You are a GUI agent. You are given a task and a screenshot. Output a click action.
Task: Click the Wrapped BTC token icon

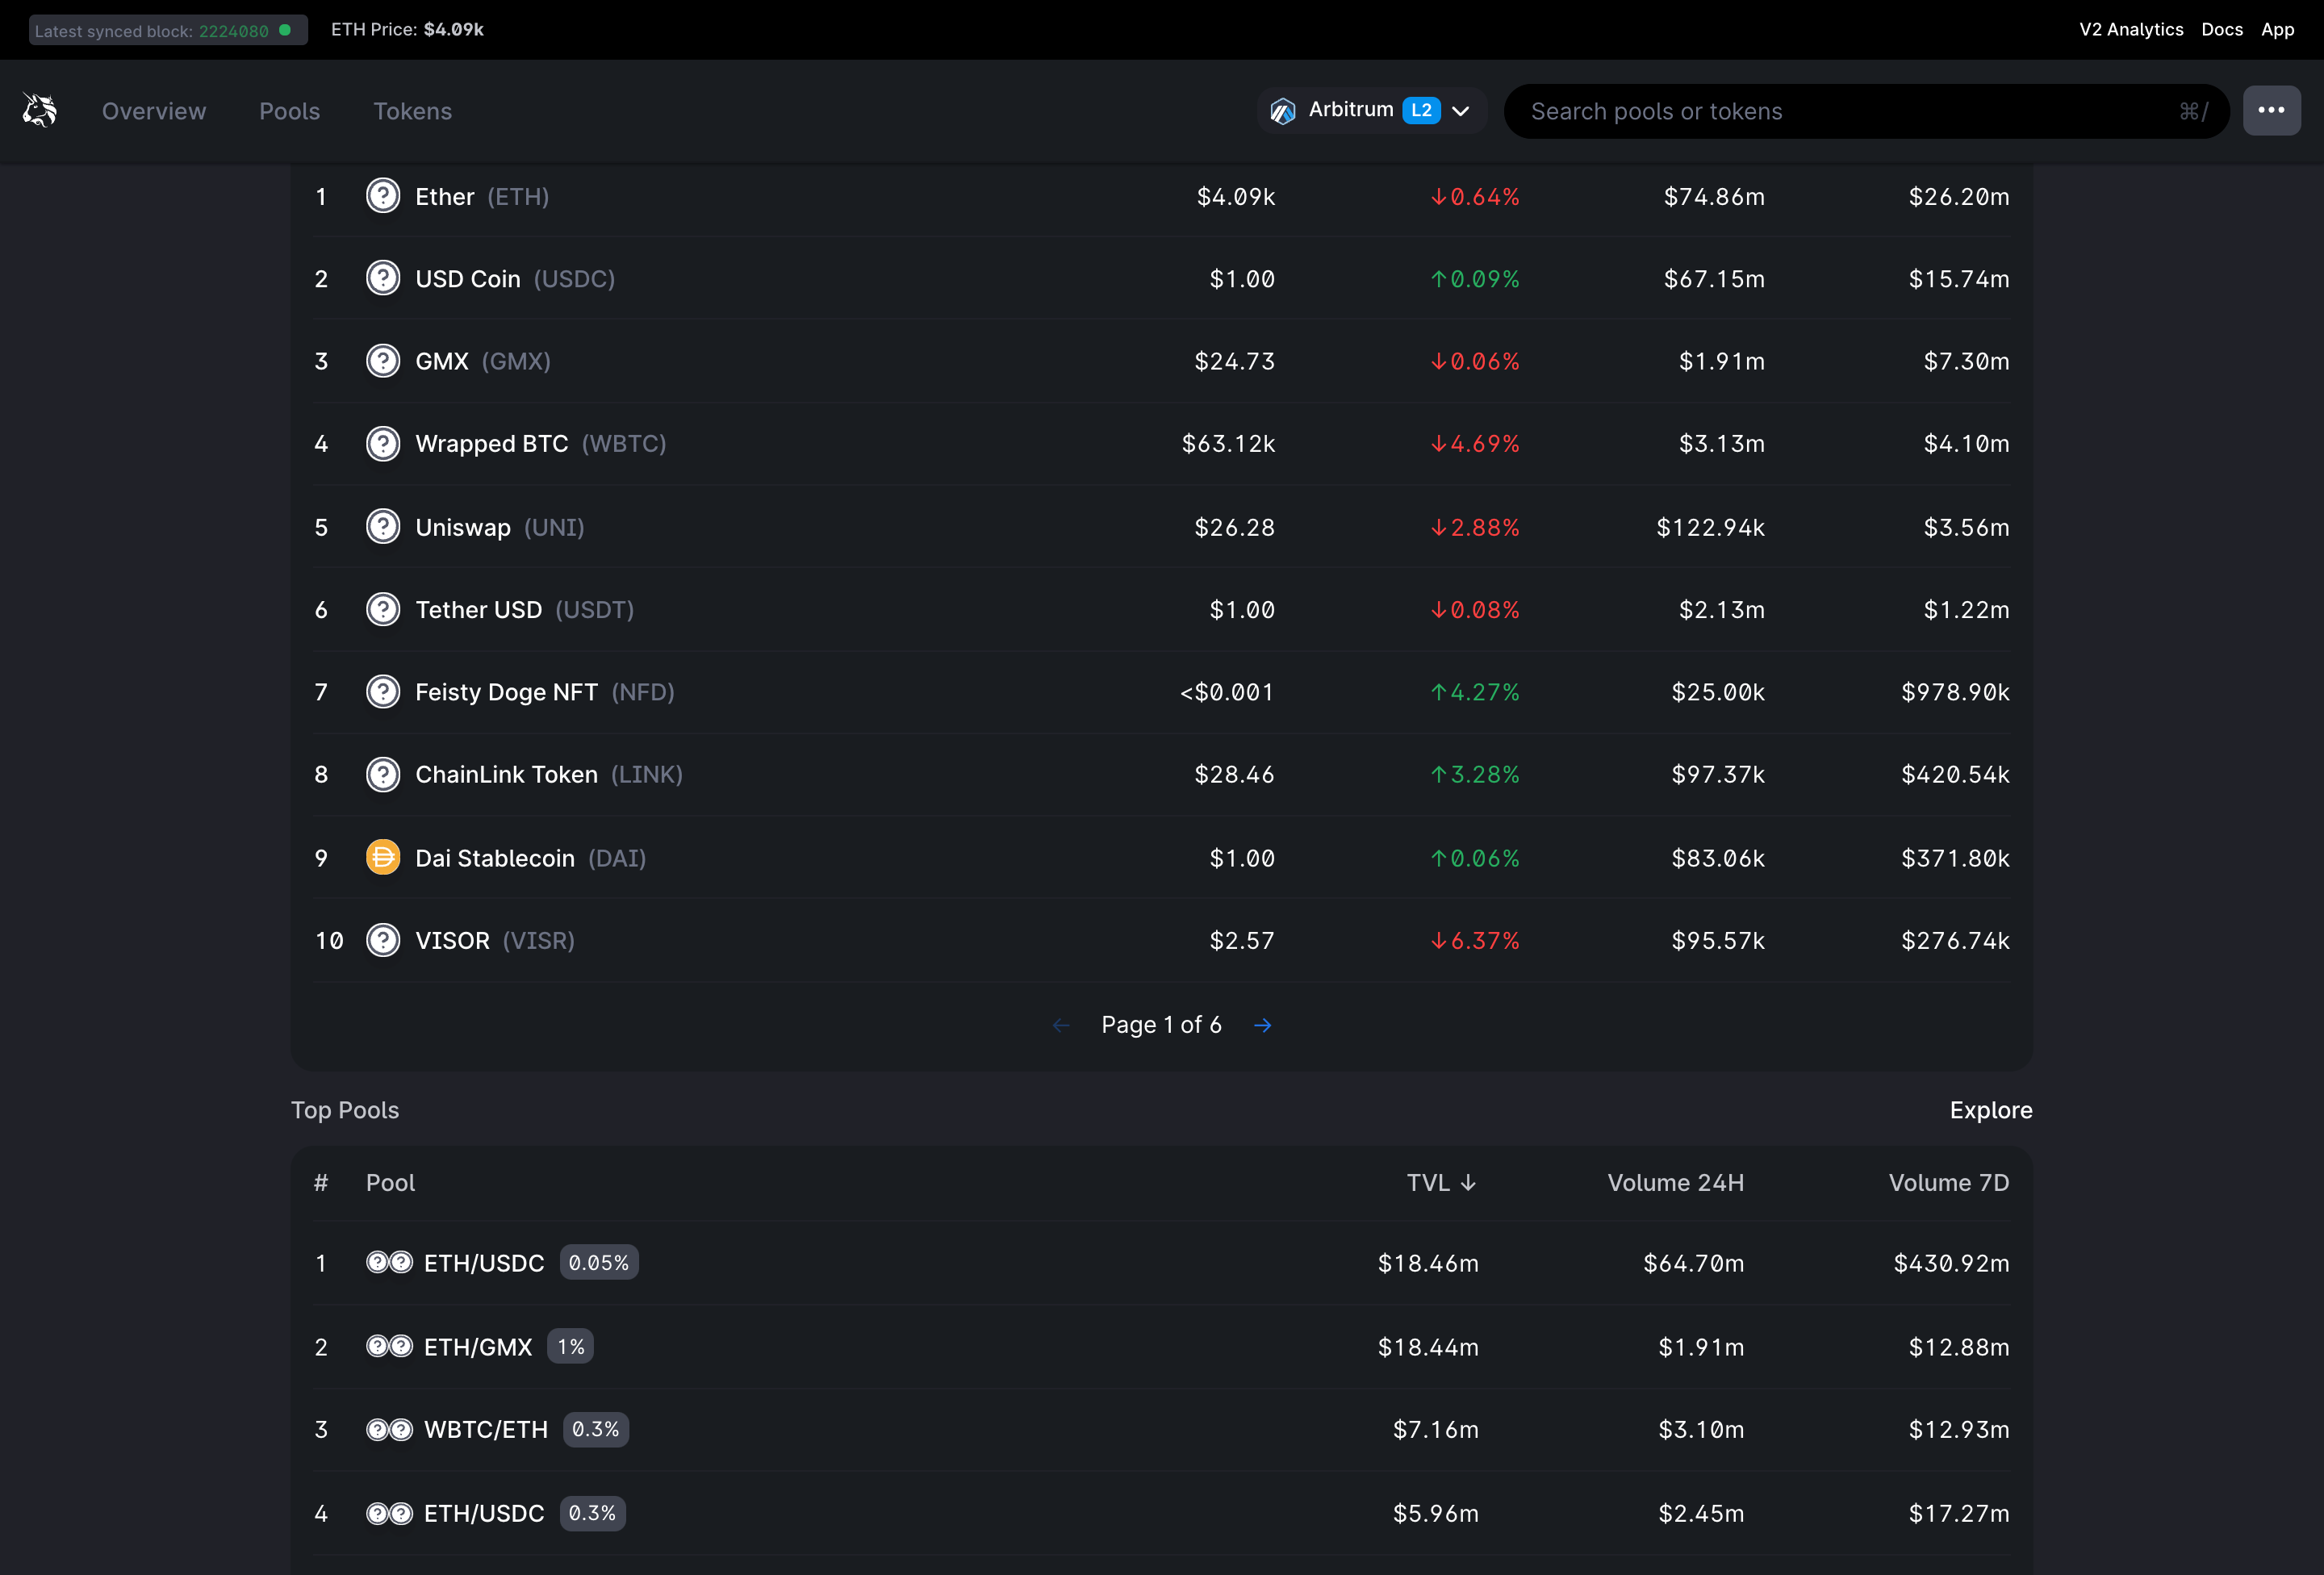point(383,443)
